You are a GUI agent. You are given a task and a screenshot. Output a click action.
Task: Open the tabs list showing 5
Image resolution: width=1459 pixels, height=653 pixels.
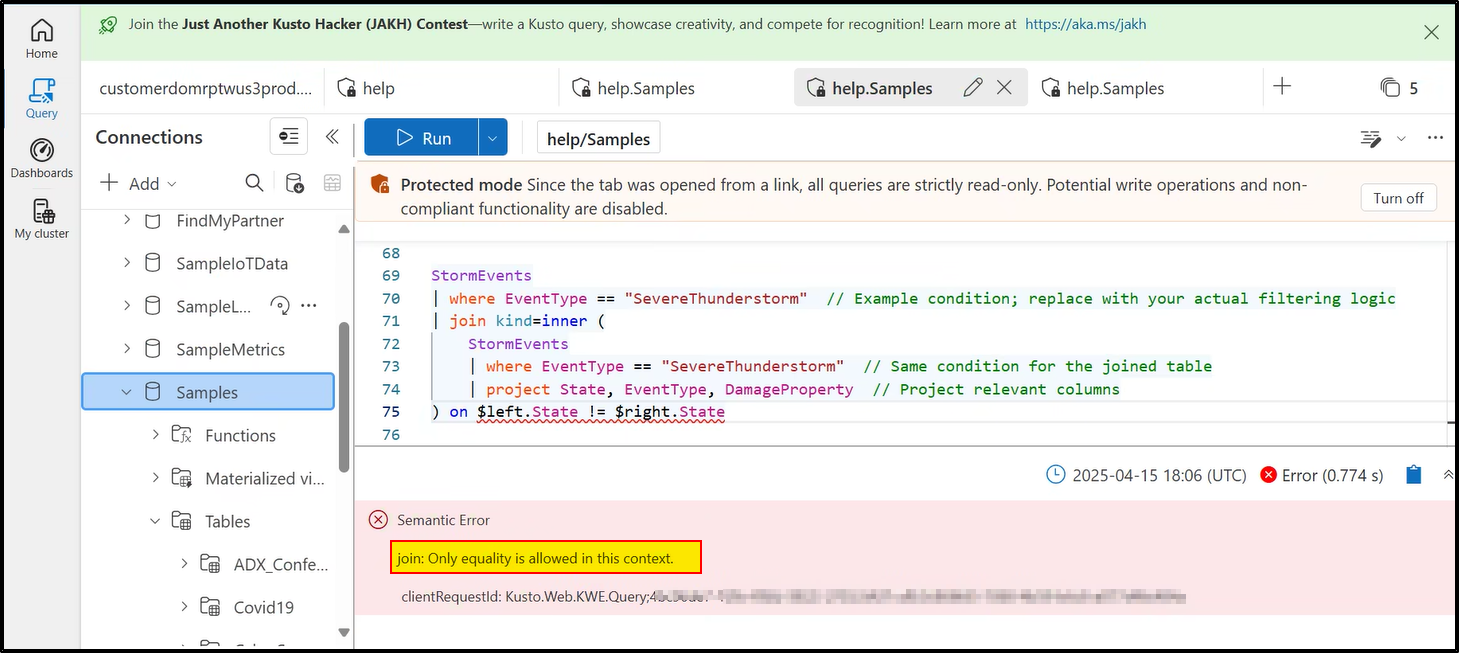[1399, 88]
